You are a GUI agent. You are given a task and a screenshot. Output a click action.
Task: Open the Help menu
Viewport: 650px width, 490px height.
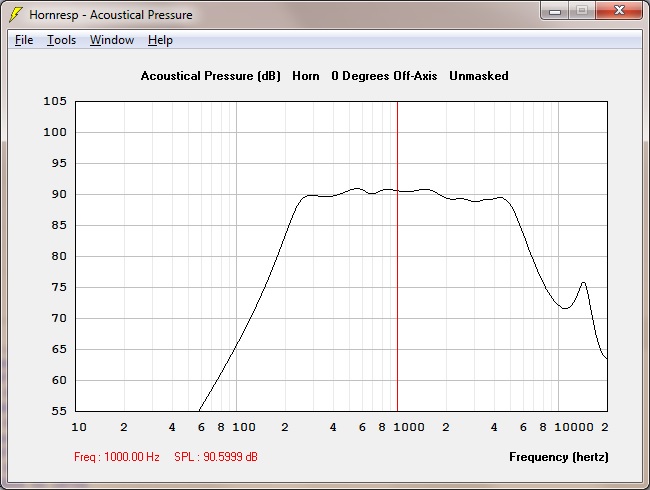pyautogui.click(x=160, y=40)
